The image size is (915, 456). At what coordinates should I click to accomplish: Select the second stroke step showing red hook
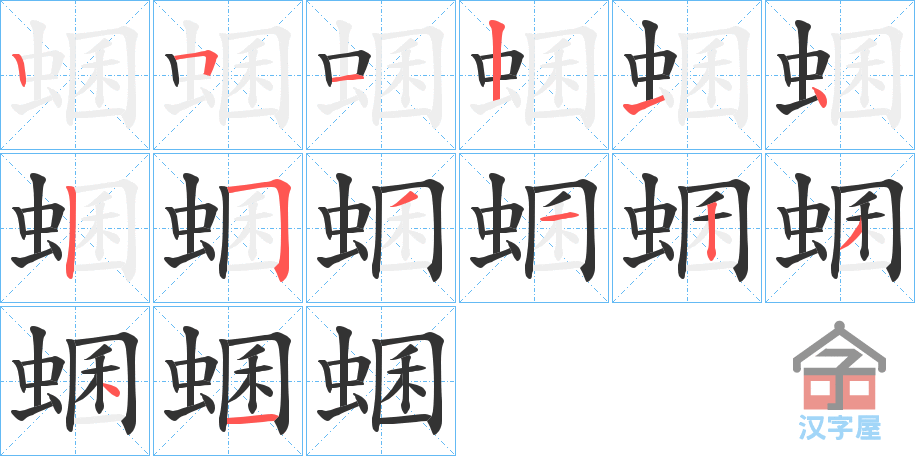(x=228, y=75)
